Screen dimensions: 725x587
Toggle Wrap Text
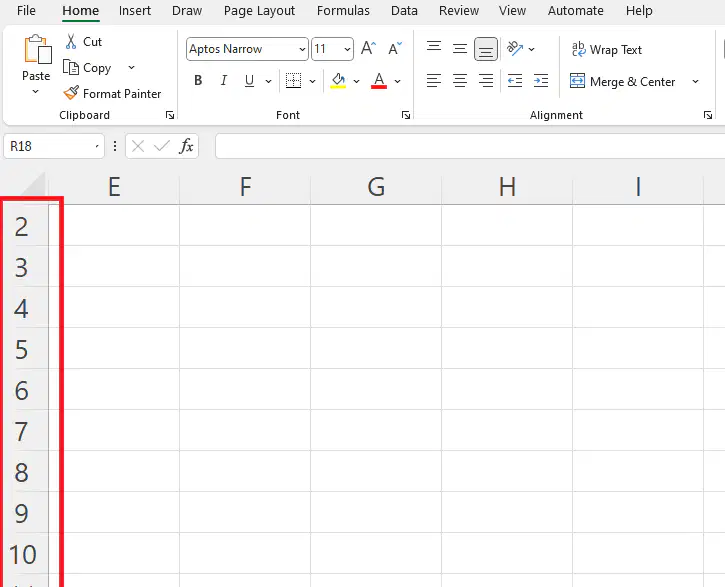pos(607,49)
